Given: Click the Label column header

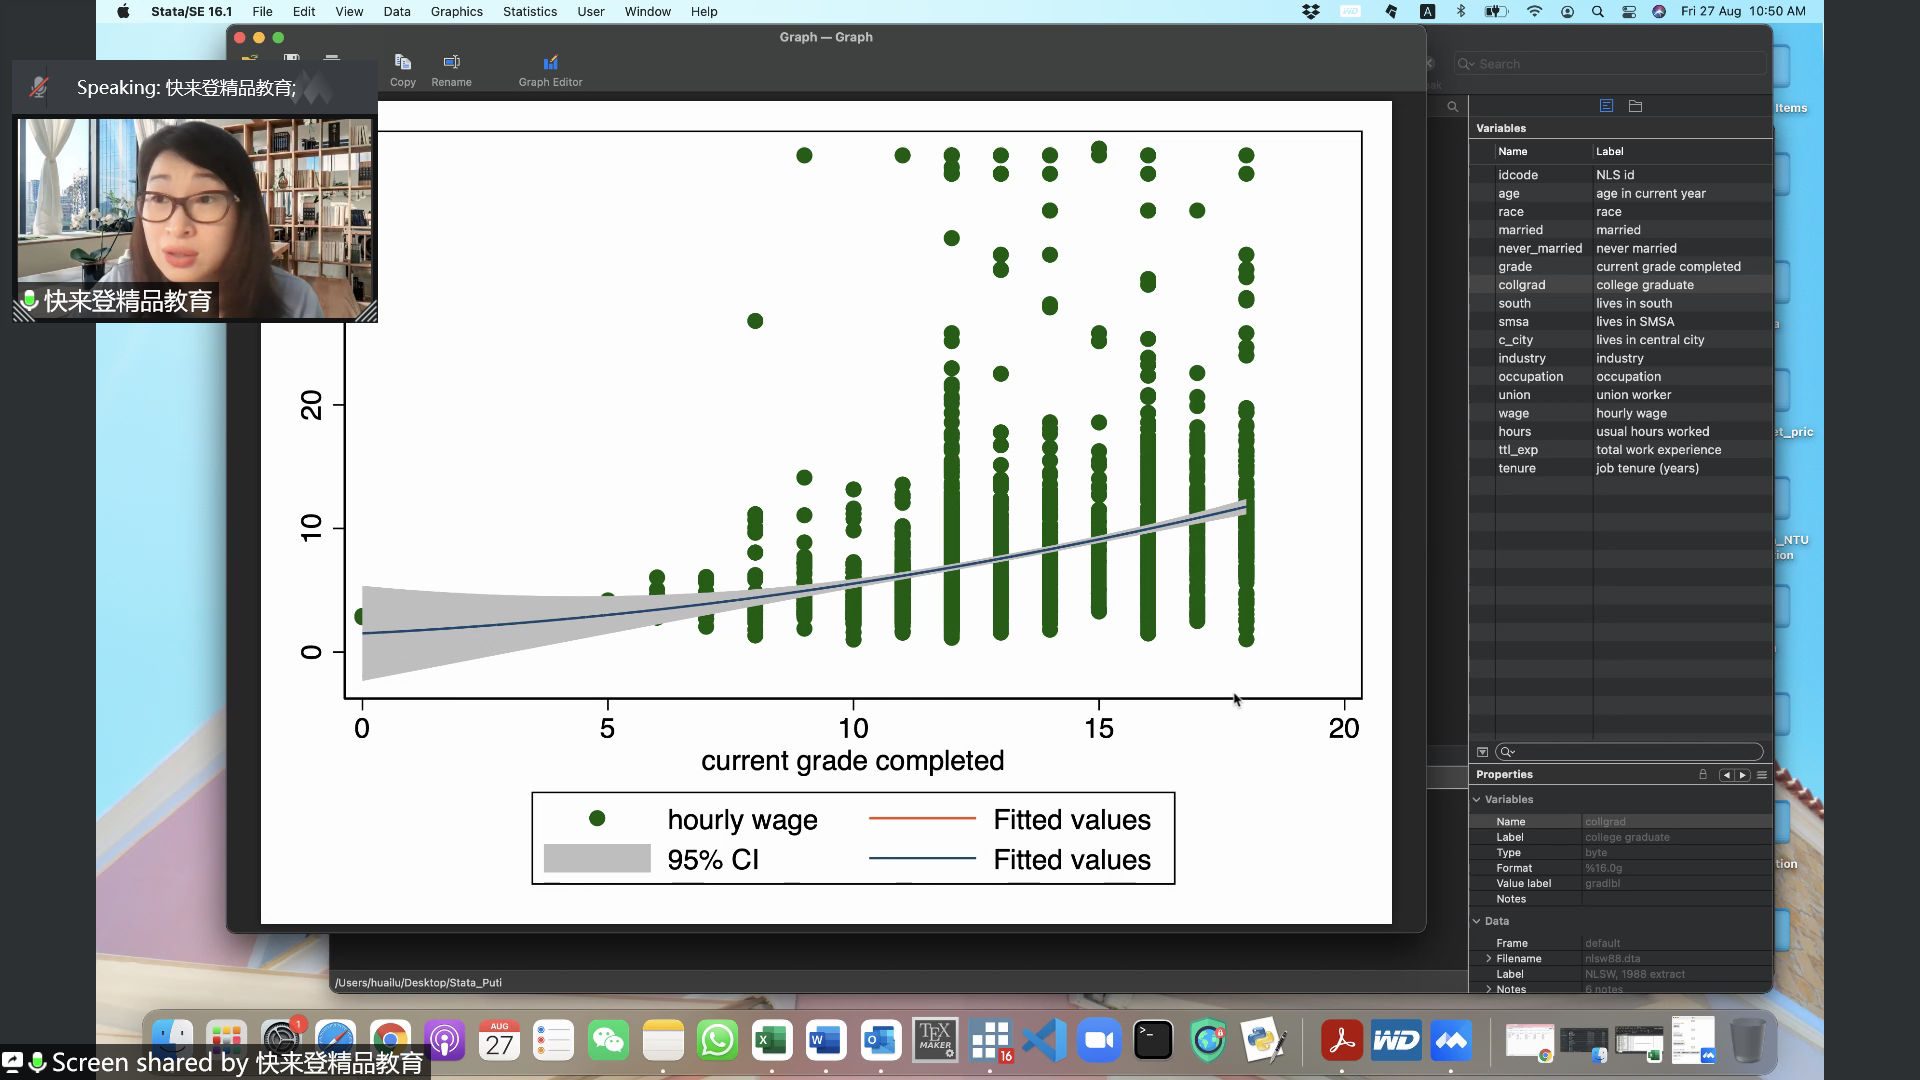Looking at the screenshot, I should pos(1609,151).
